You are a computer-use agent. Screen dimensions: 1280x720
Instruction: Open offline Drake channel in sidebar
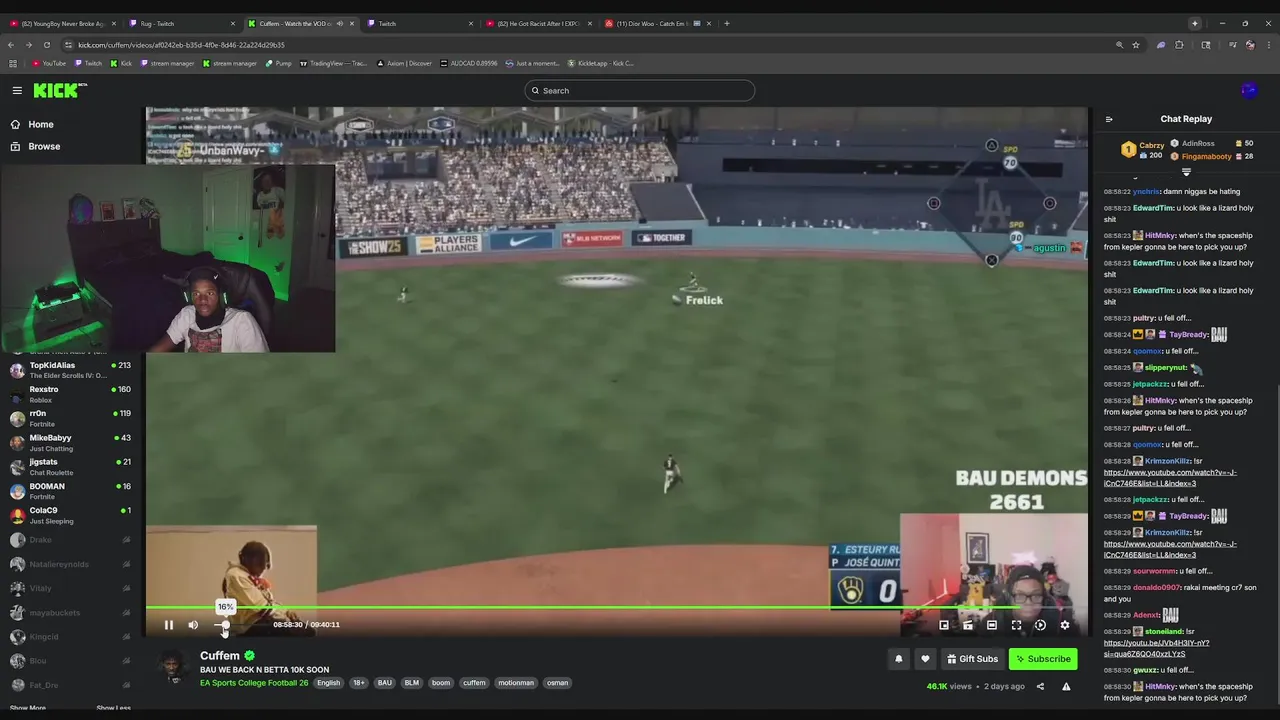tap(70, 540)
